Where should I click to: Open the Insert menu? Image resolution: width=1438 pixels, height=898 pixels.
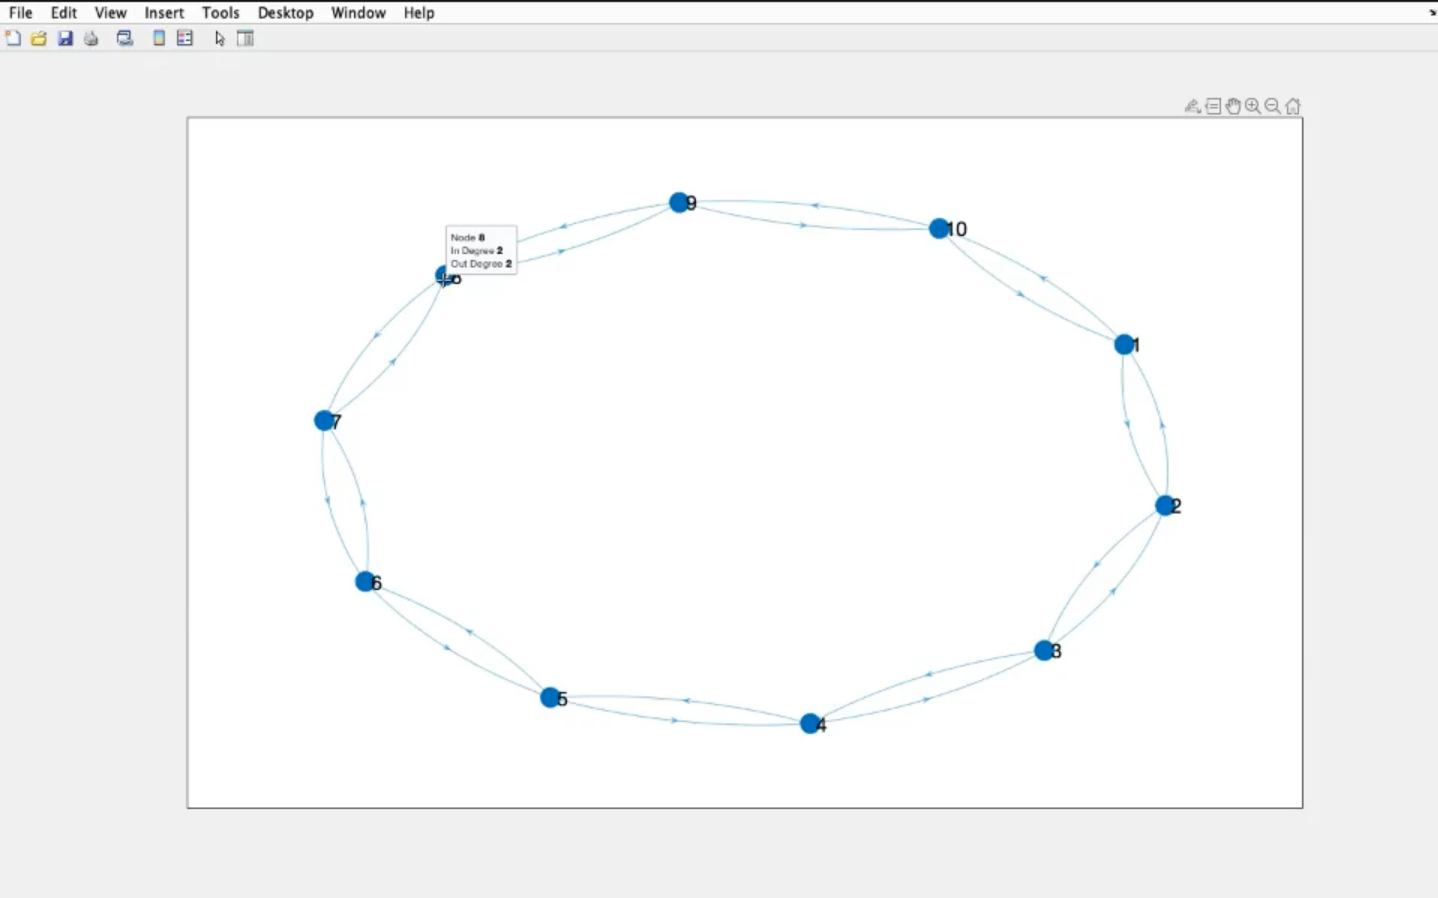pos(164,13)
